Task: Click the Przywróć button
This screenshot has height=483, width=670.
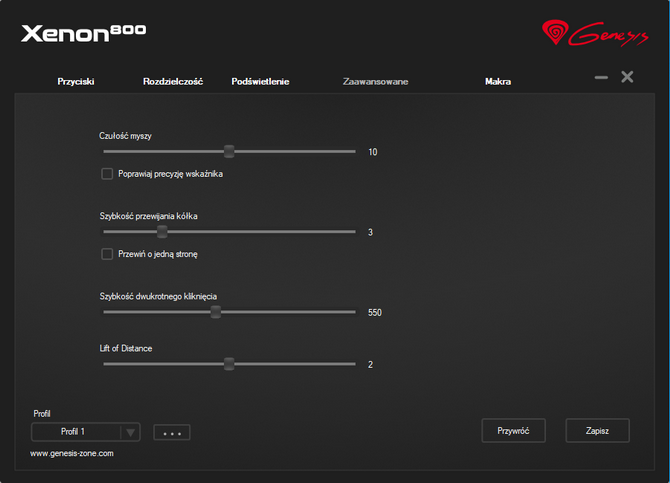Action: pyautogui.click(x=513, y=430)
